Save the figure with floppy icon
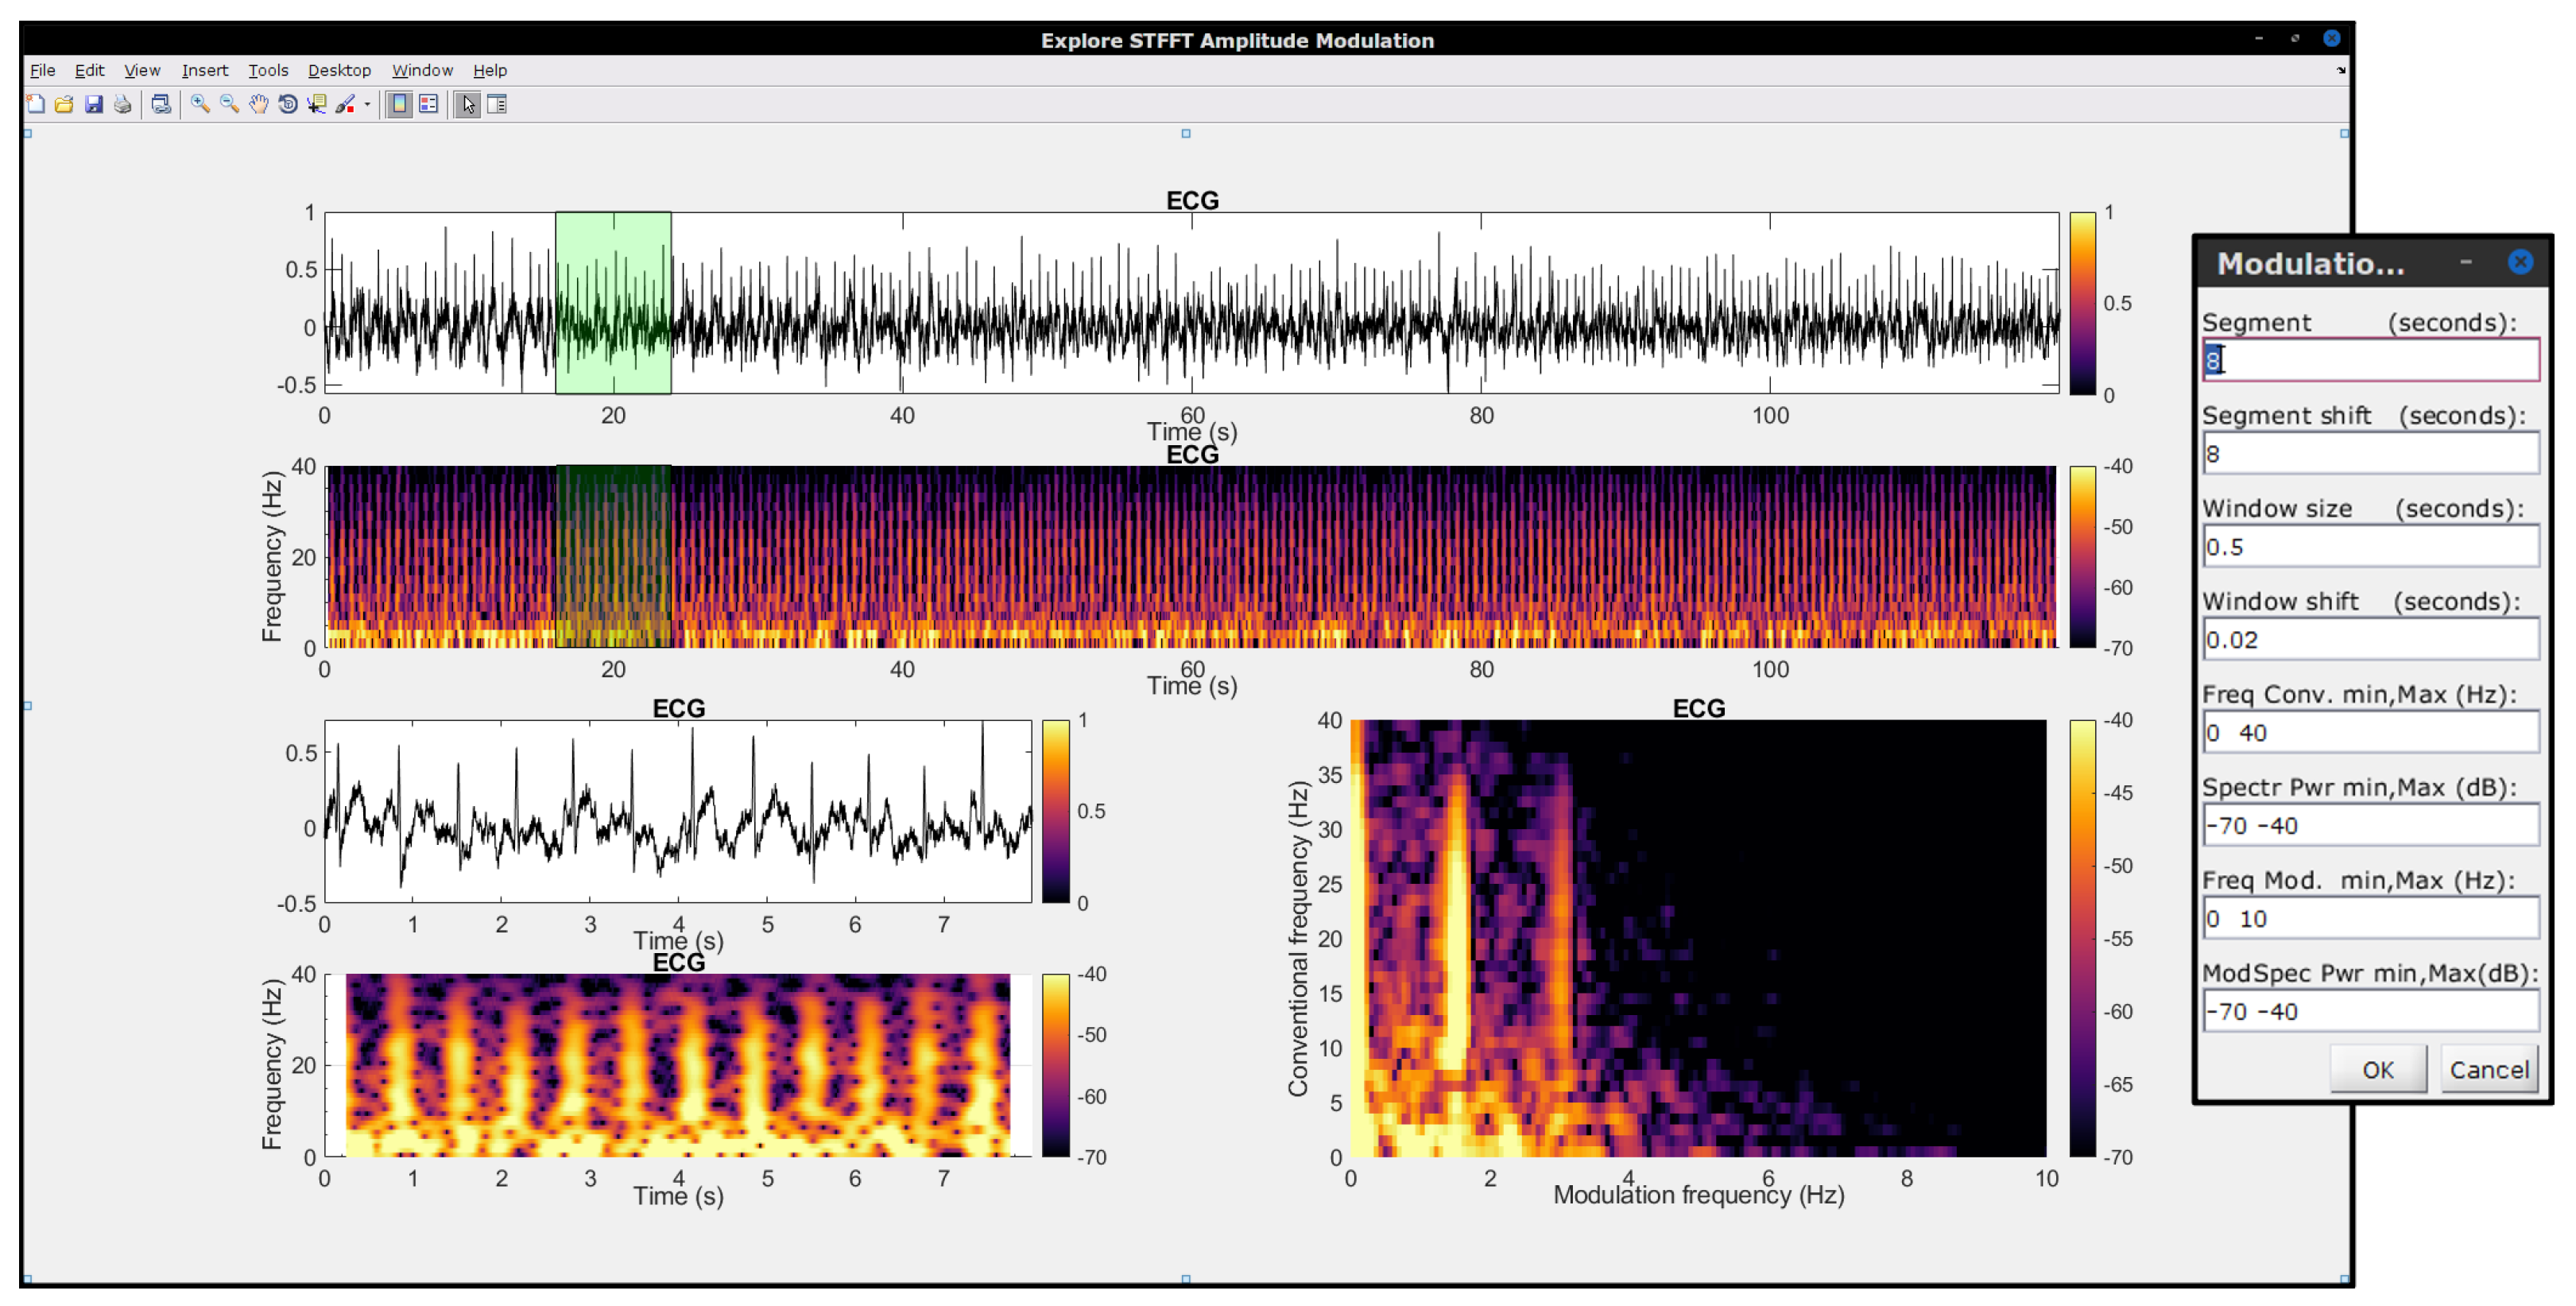Screen dimensions: 2576x1306 point(94,104)
